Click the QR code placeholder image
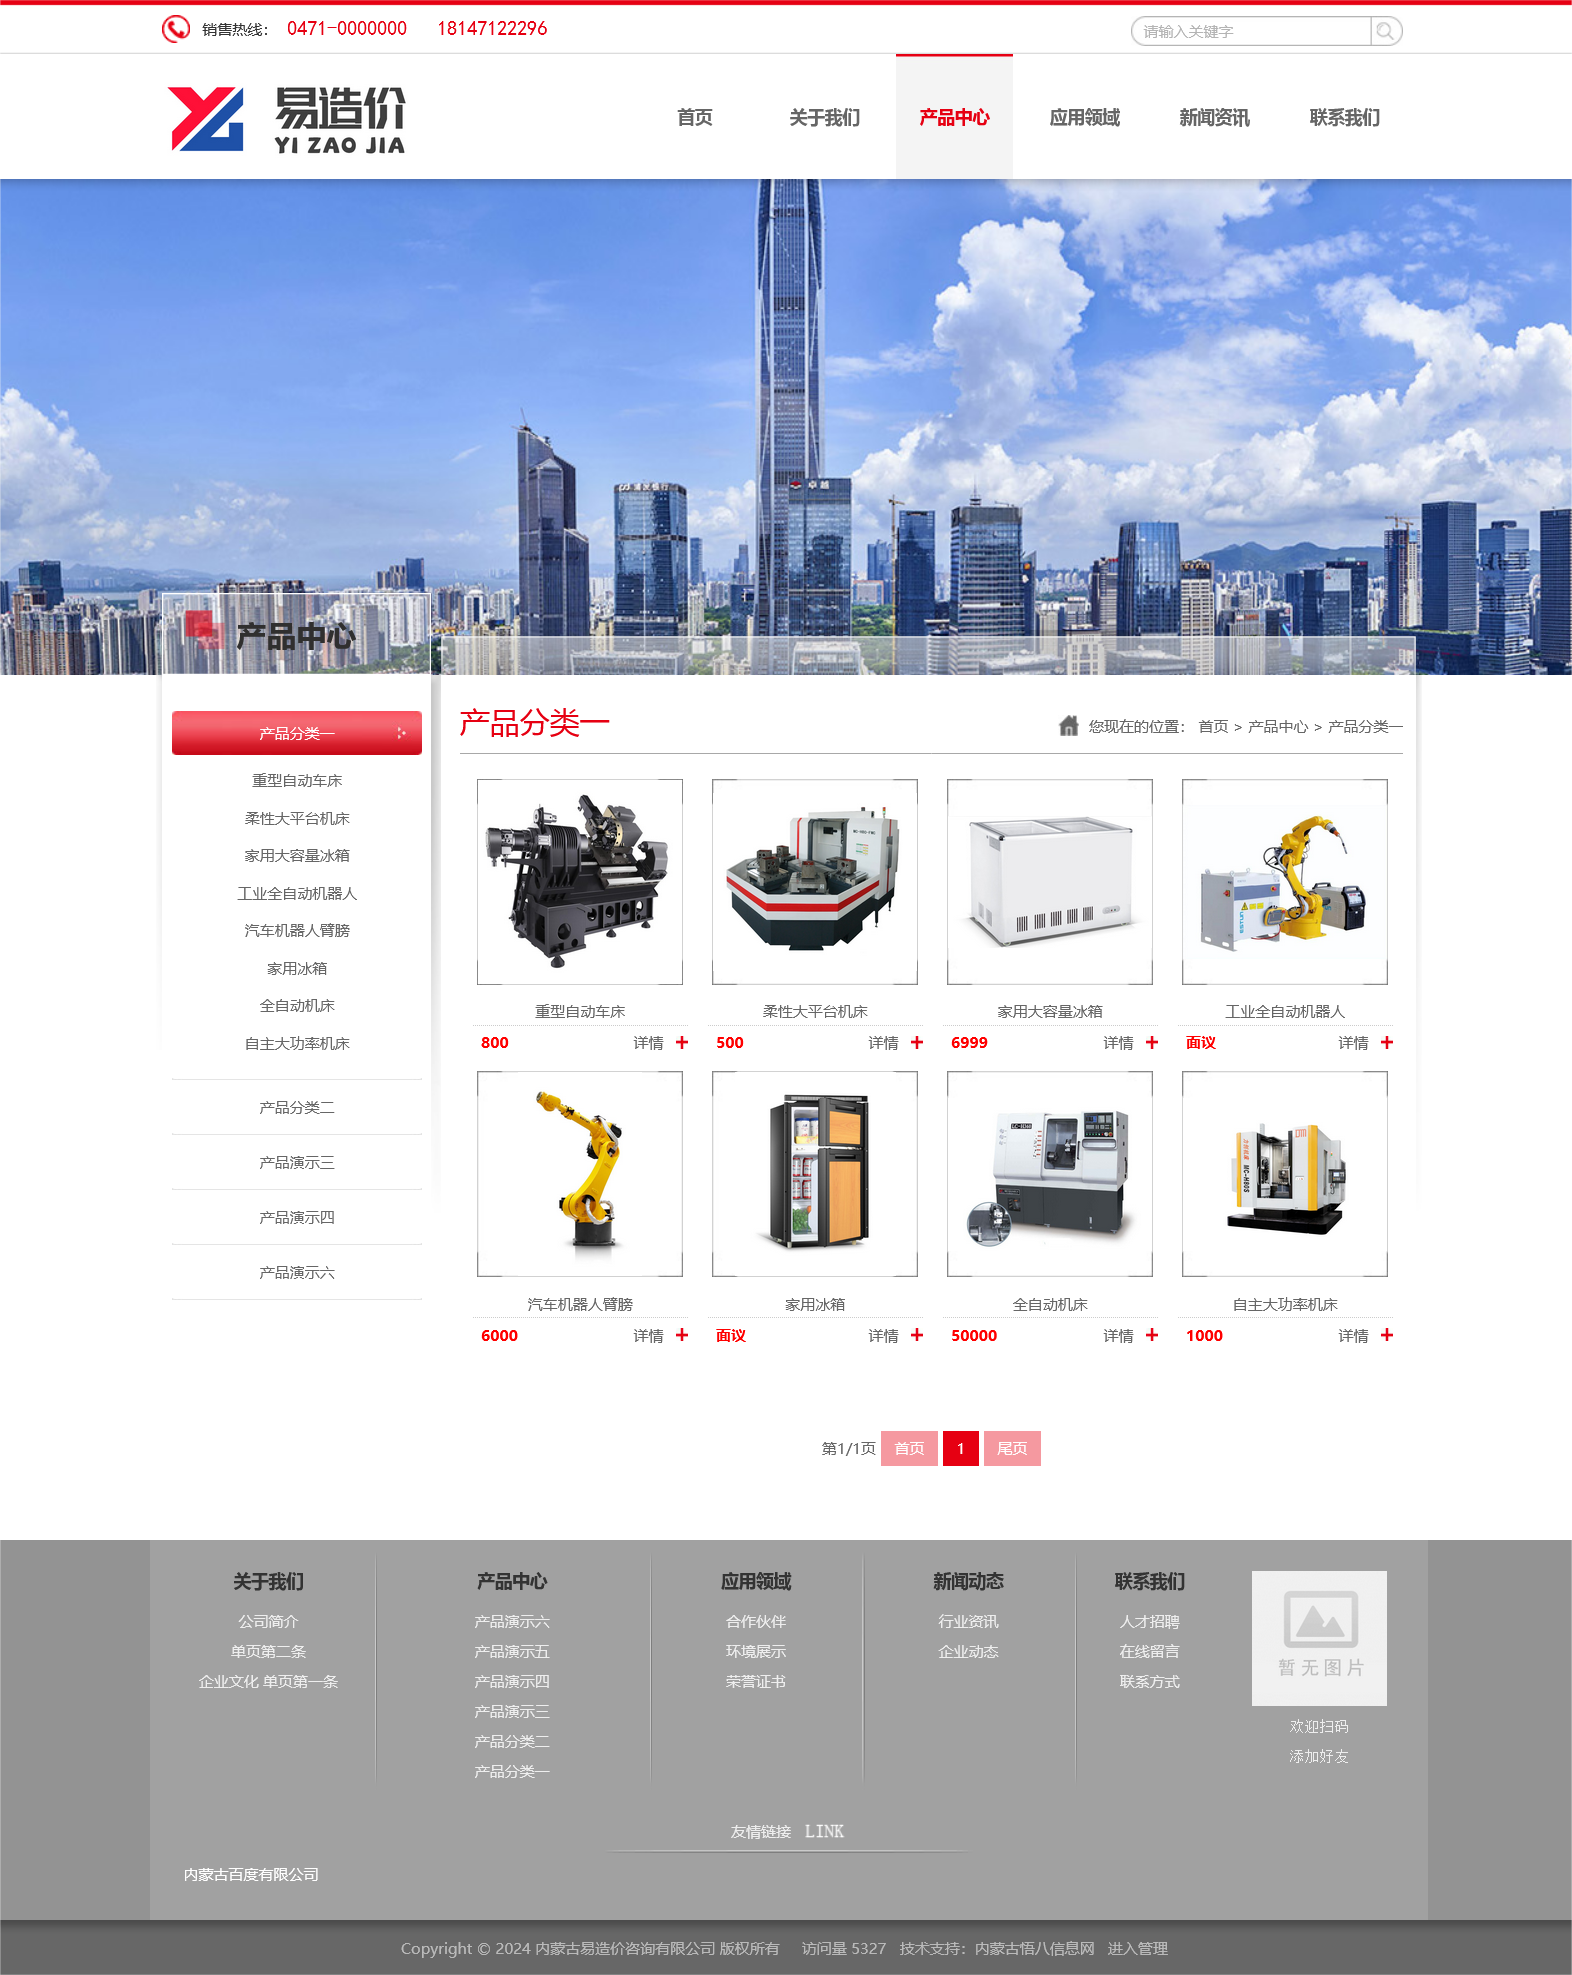 [x=1319, y=1637]
